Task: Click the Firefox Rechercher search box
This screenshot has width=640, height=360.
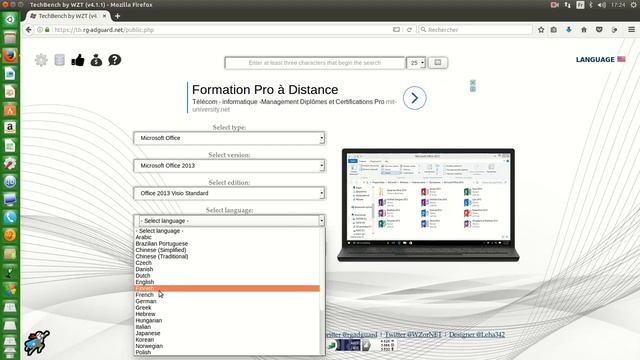Action: click(476, 30)
